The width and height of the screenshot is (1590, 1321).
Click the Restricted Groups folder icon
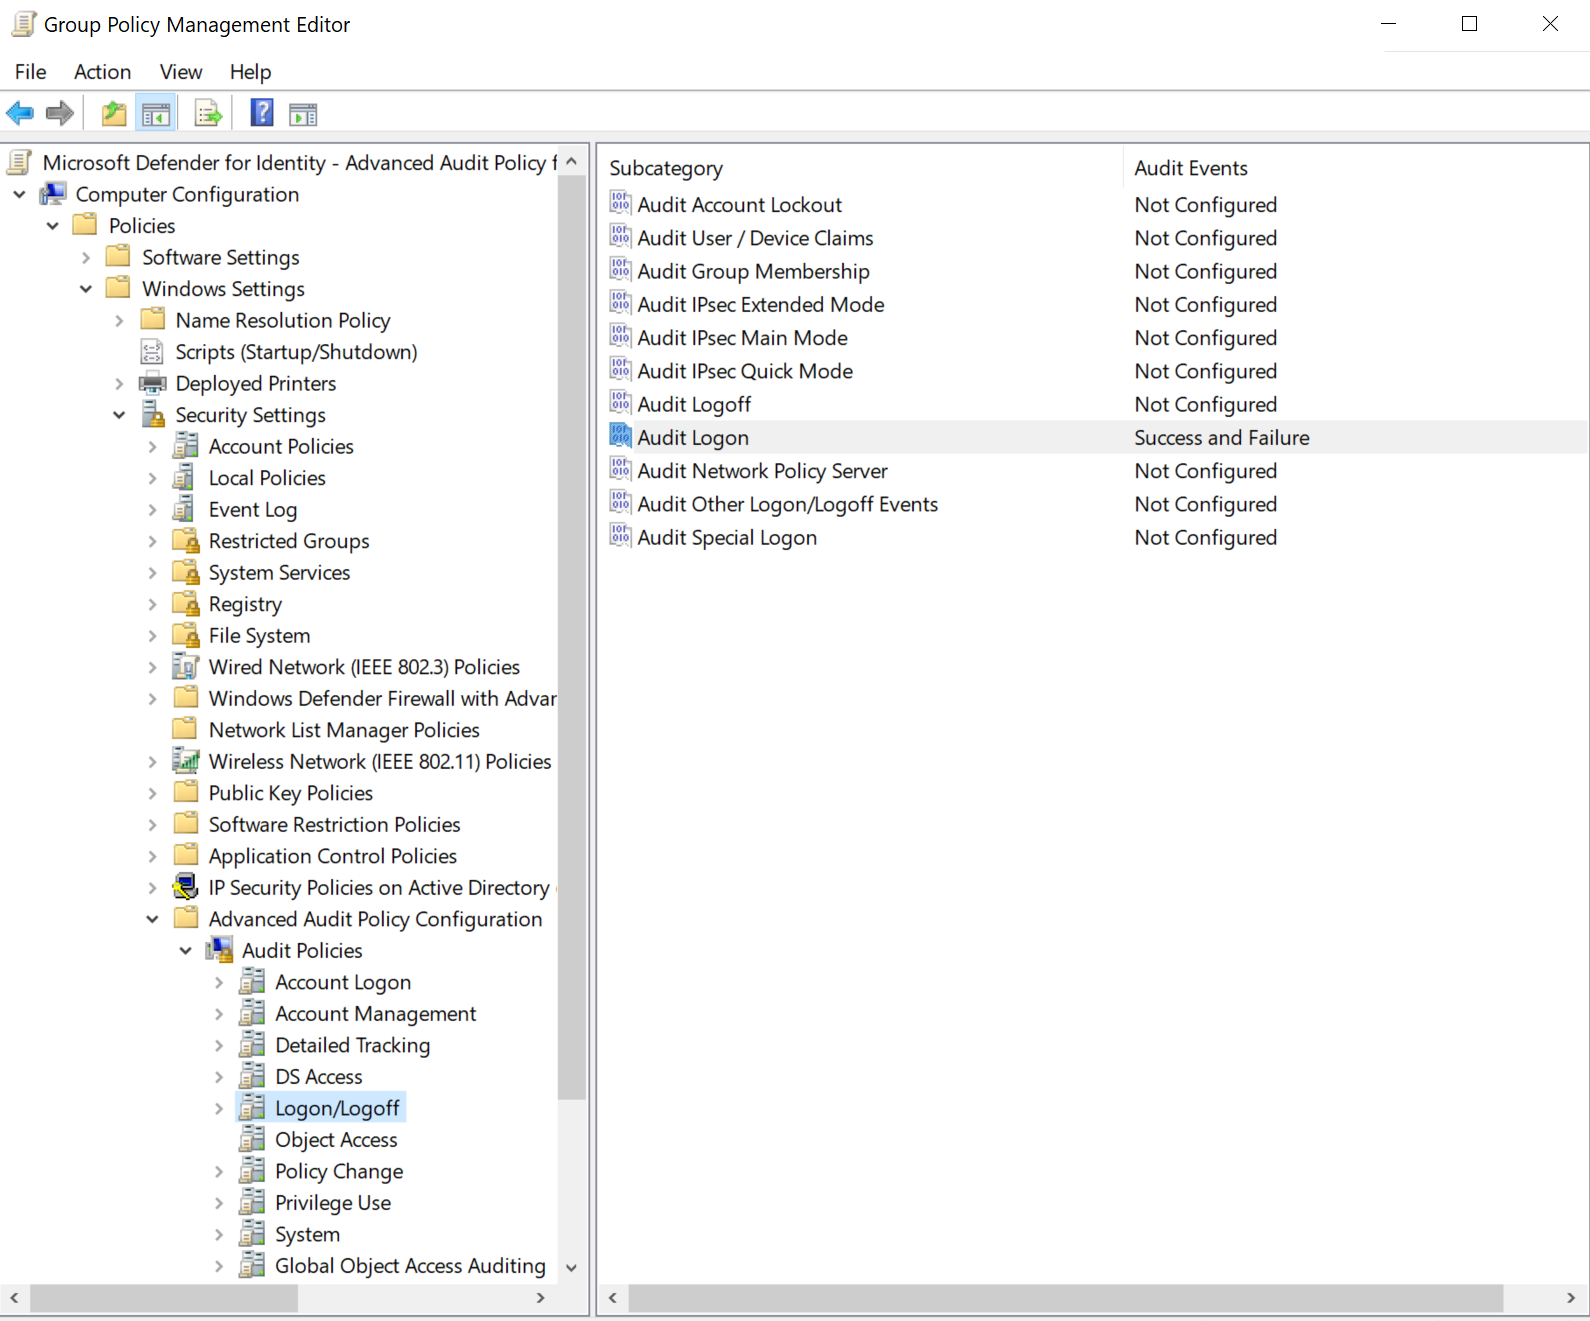pos(185,540)
